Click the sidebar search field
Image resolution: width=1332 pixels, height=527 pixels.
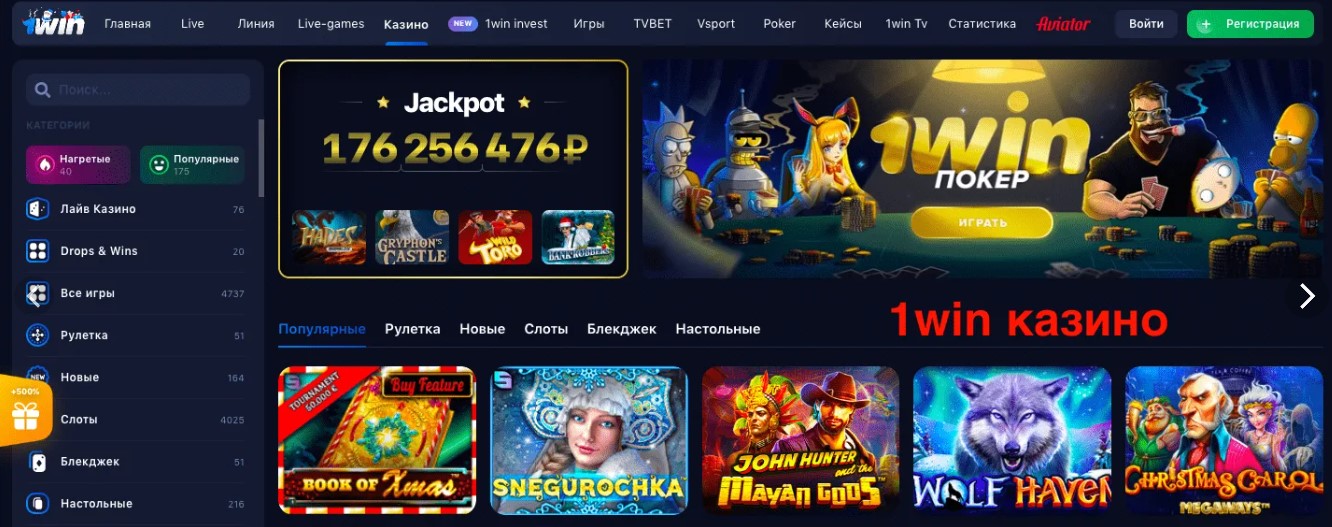(138, 90)
